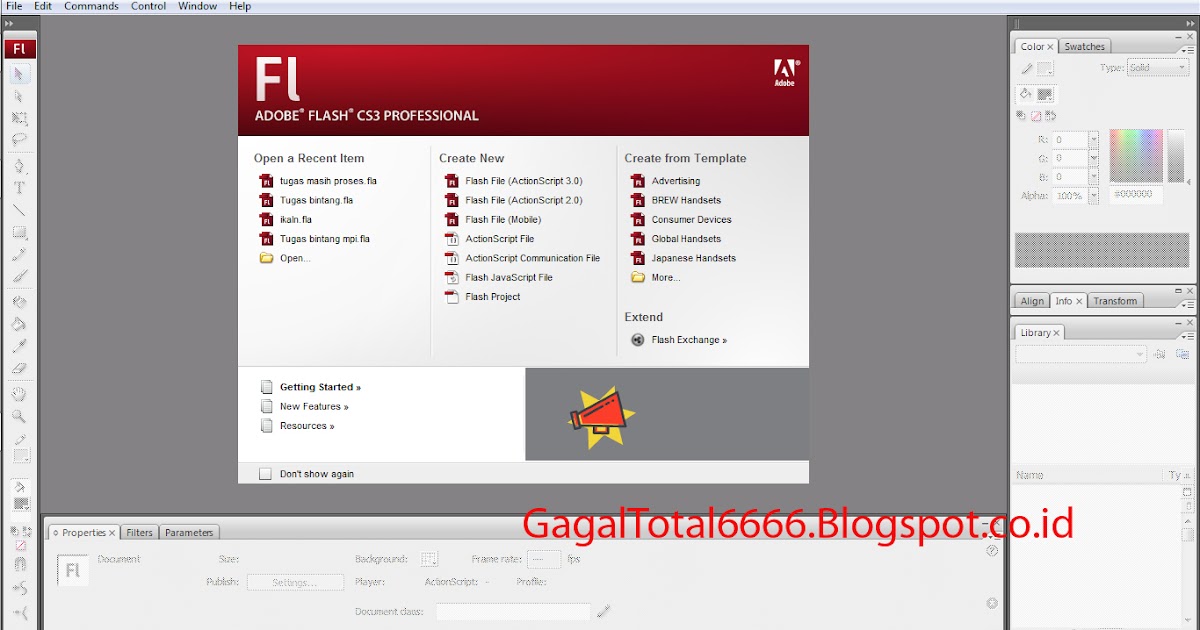Click the Fl logo atop the tools panel
Viewport: 1200px width, 630px height.
click(x=20, y=48)
